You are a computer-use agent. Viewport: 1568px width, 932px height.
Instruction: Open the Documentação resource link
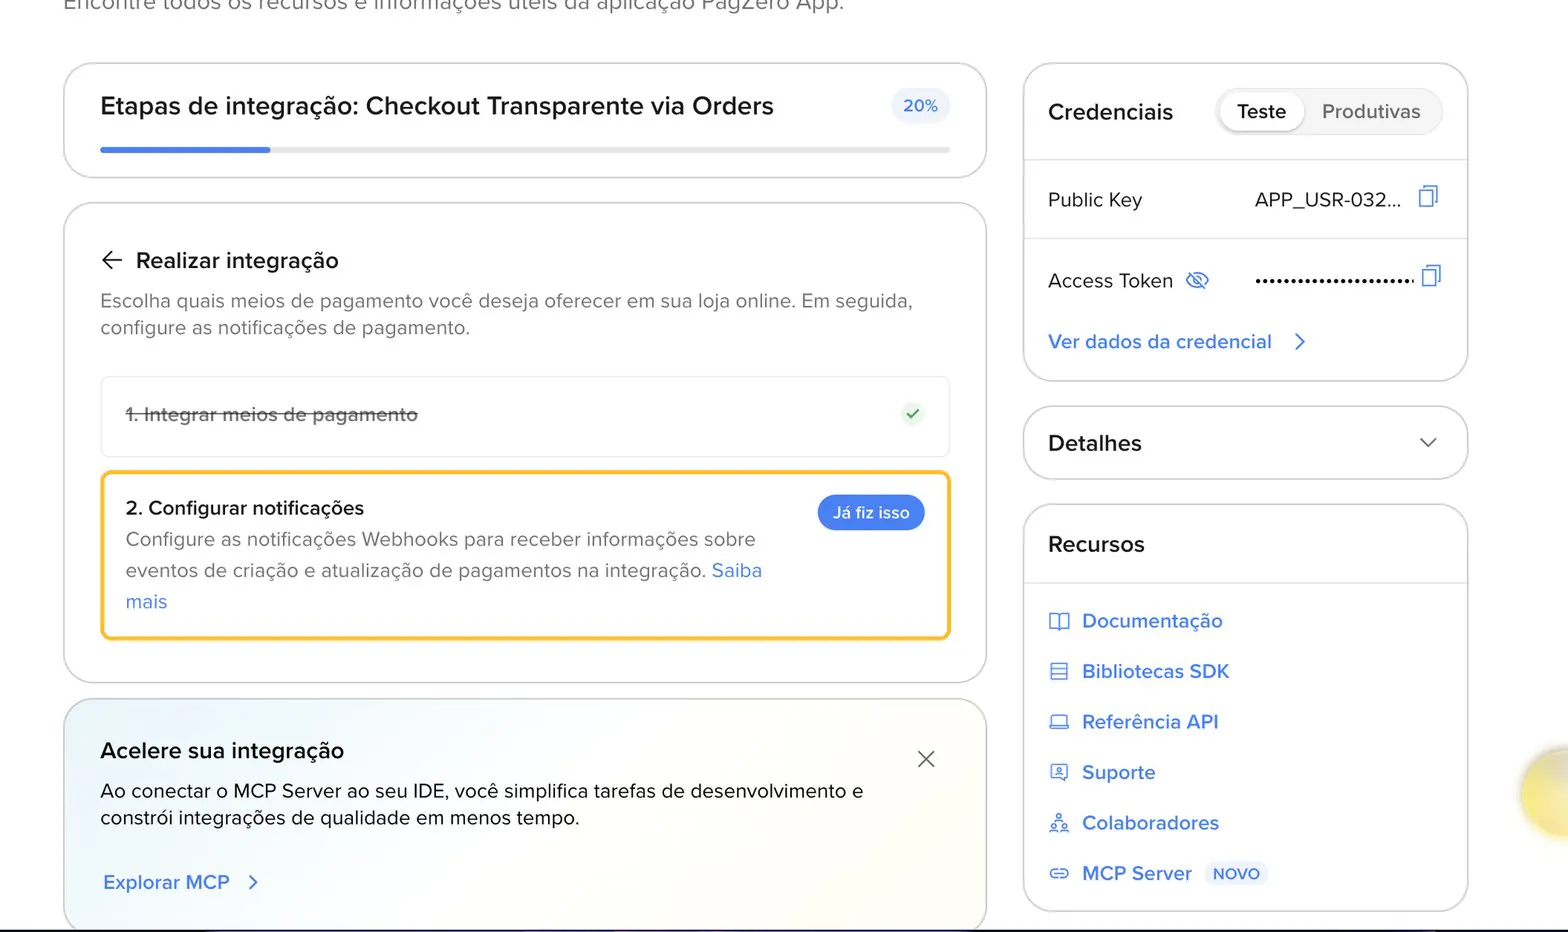click(1152, 621)
